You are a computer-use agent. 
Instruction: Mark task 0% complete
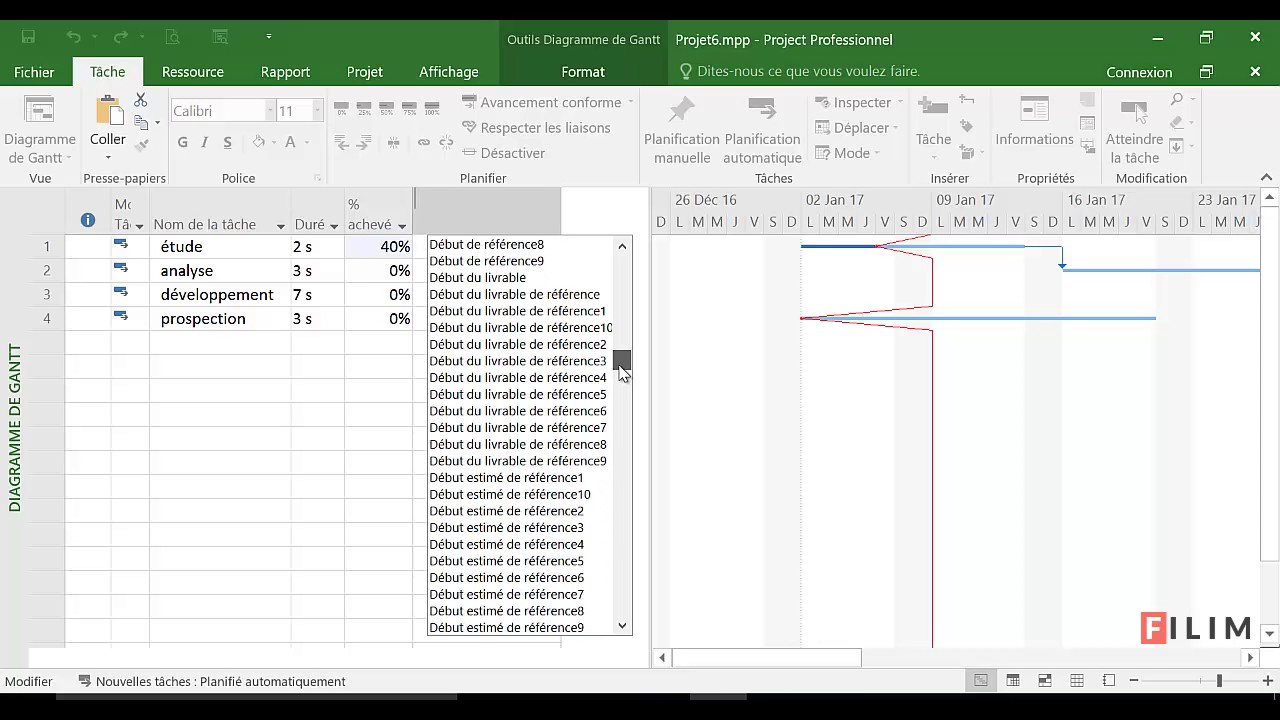pos(342,107)
